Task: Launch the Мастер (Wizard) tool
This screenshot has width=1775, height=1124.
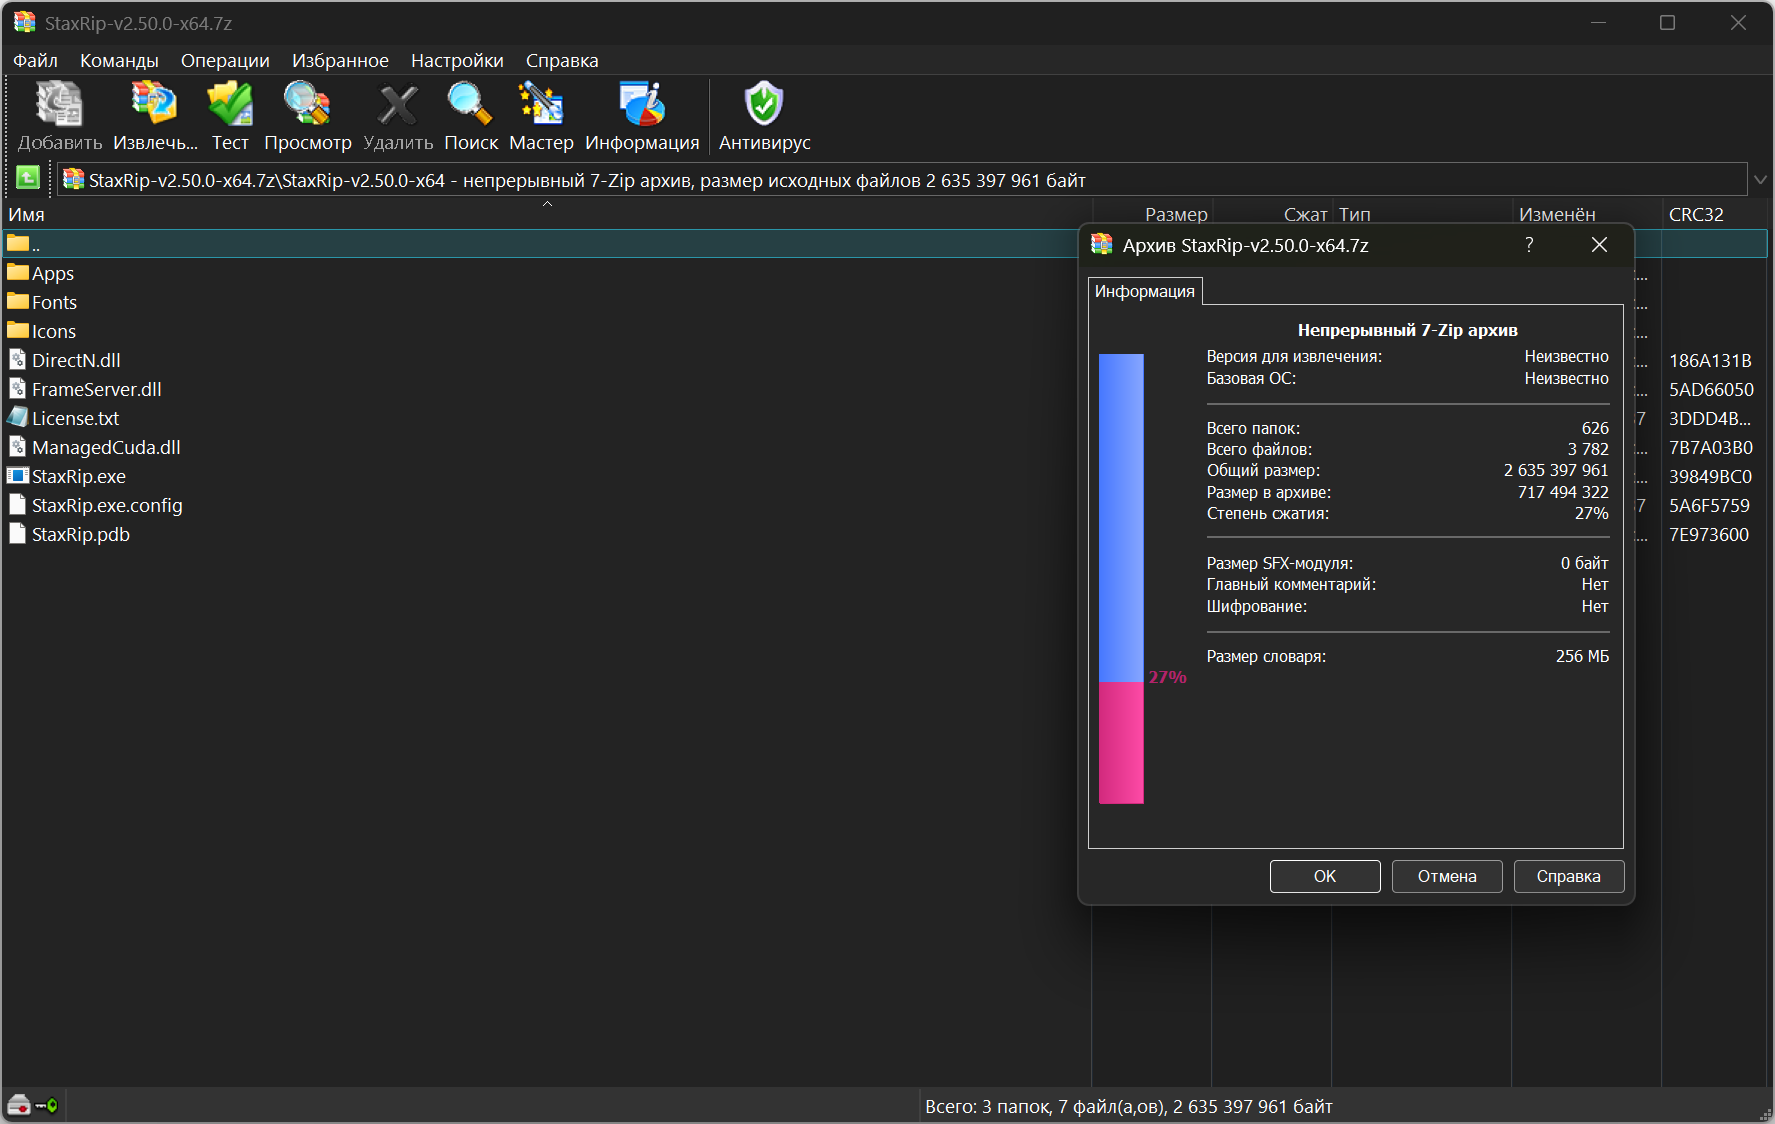Action: [541, 105]
